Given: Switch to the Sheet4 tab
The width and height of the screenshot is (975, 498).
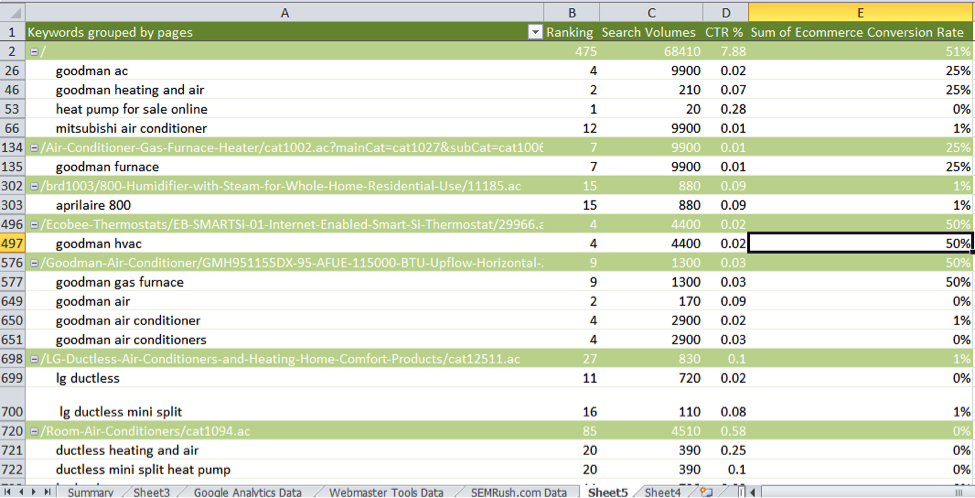Looking at the screenshot, I should pyautogui.click(x=663, y=492).
